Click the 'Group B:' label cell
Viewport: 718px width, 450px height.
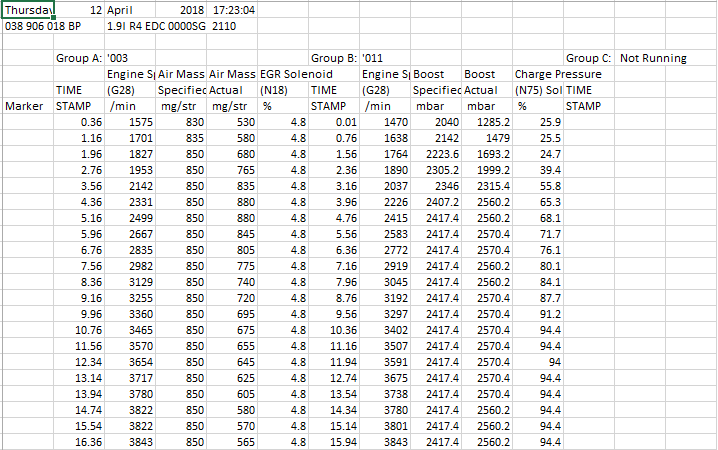pyautogui.click(x=334, y=58)
